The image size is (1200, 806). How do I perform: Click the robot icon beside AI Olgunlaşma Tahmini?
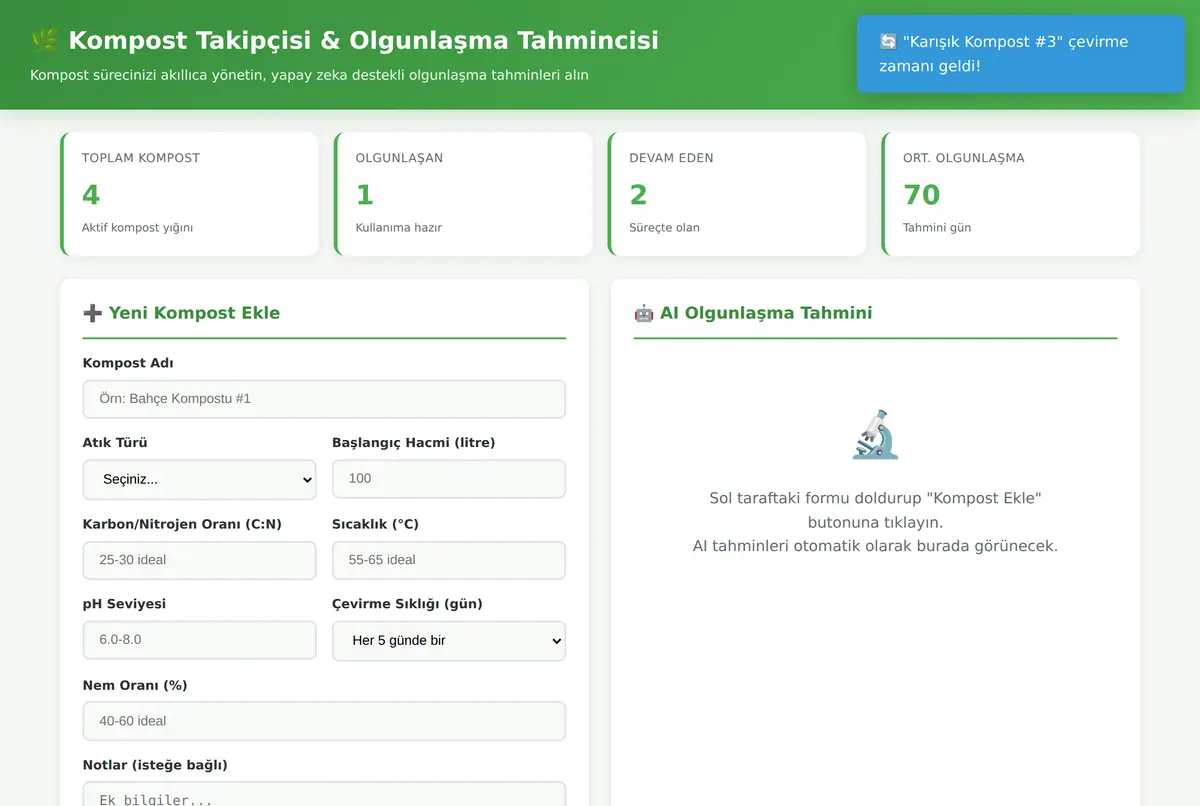(x=644, y=313)
